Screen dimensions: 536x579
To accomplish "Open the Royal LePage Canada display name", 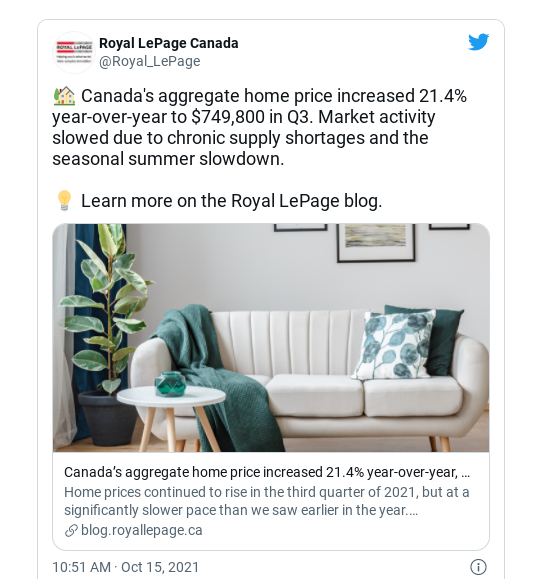I will pyautogui.click(x=169, y=43).
